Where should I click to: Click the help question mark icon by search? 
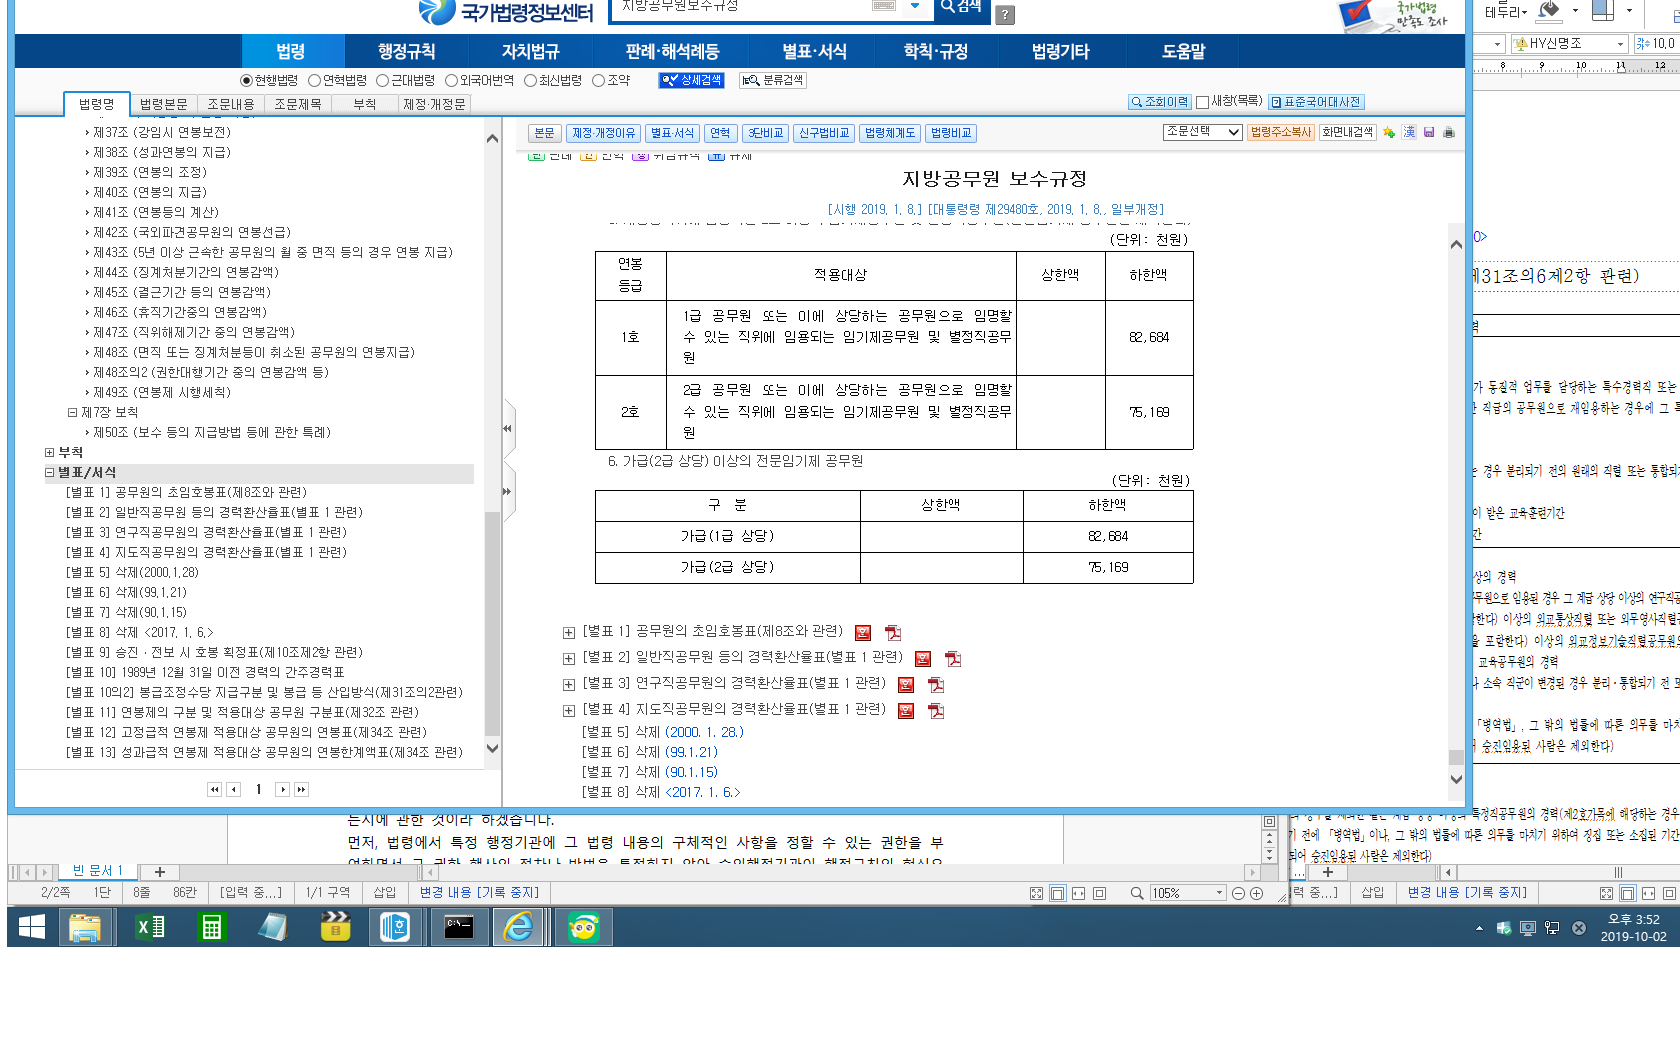pos(1006,15)
